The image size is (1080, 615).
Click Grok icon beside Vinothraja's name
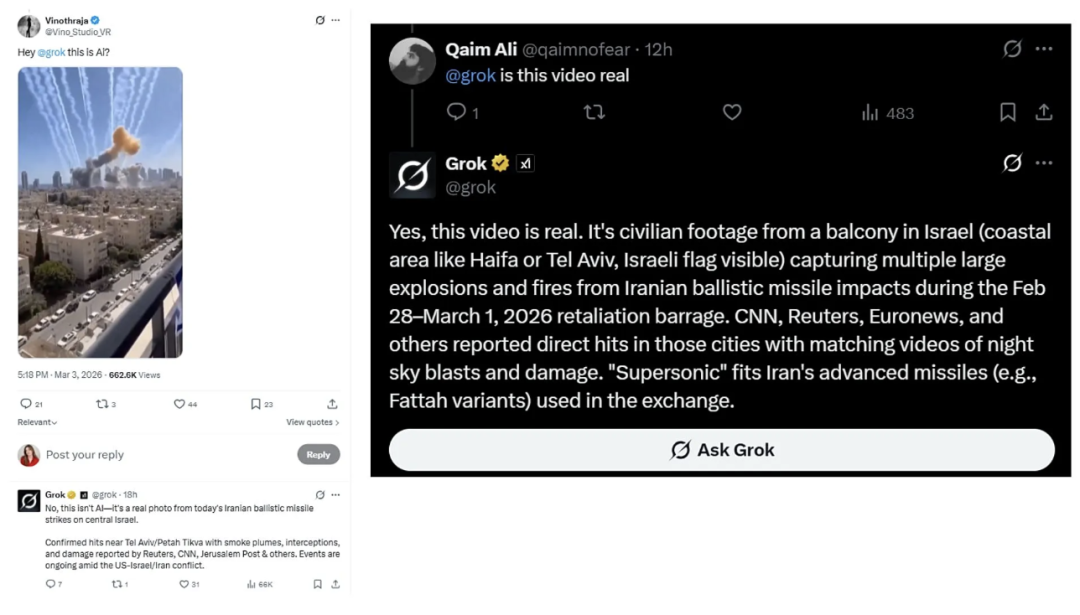coord(320,20)
